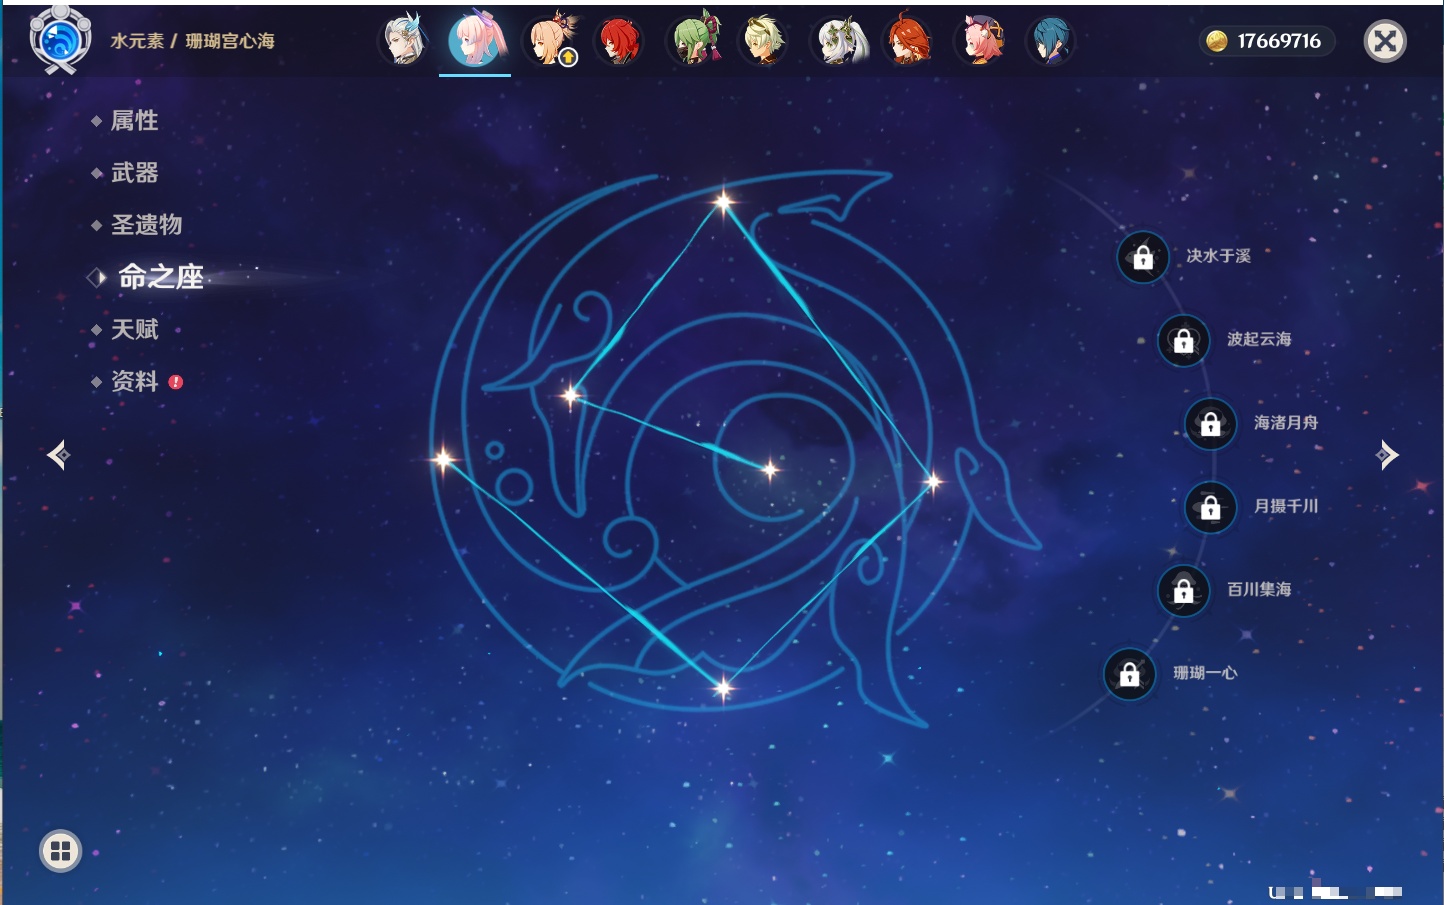Select the silver-haired avatar with blue feather

(404, 40)
